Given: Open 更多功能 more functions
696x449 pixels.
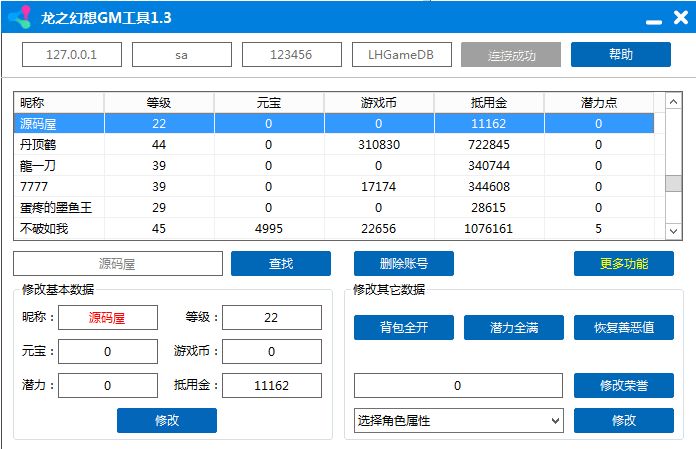Looking at the screenshot, I should tap(623, 264).
